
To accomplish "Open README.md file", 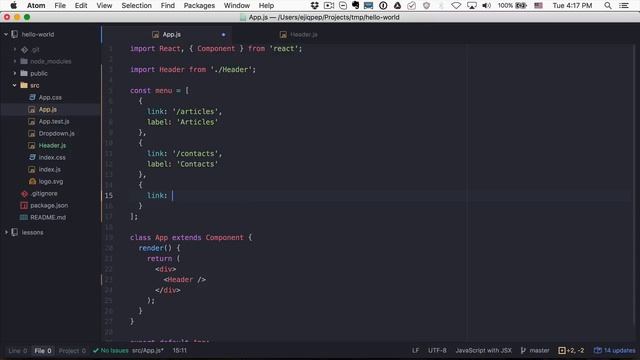I will coord(48,217).
